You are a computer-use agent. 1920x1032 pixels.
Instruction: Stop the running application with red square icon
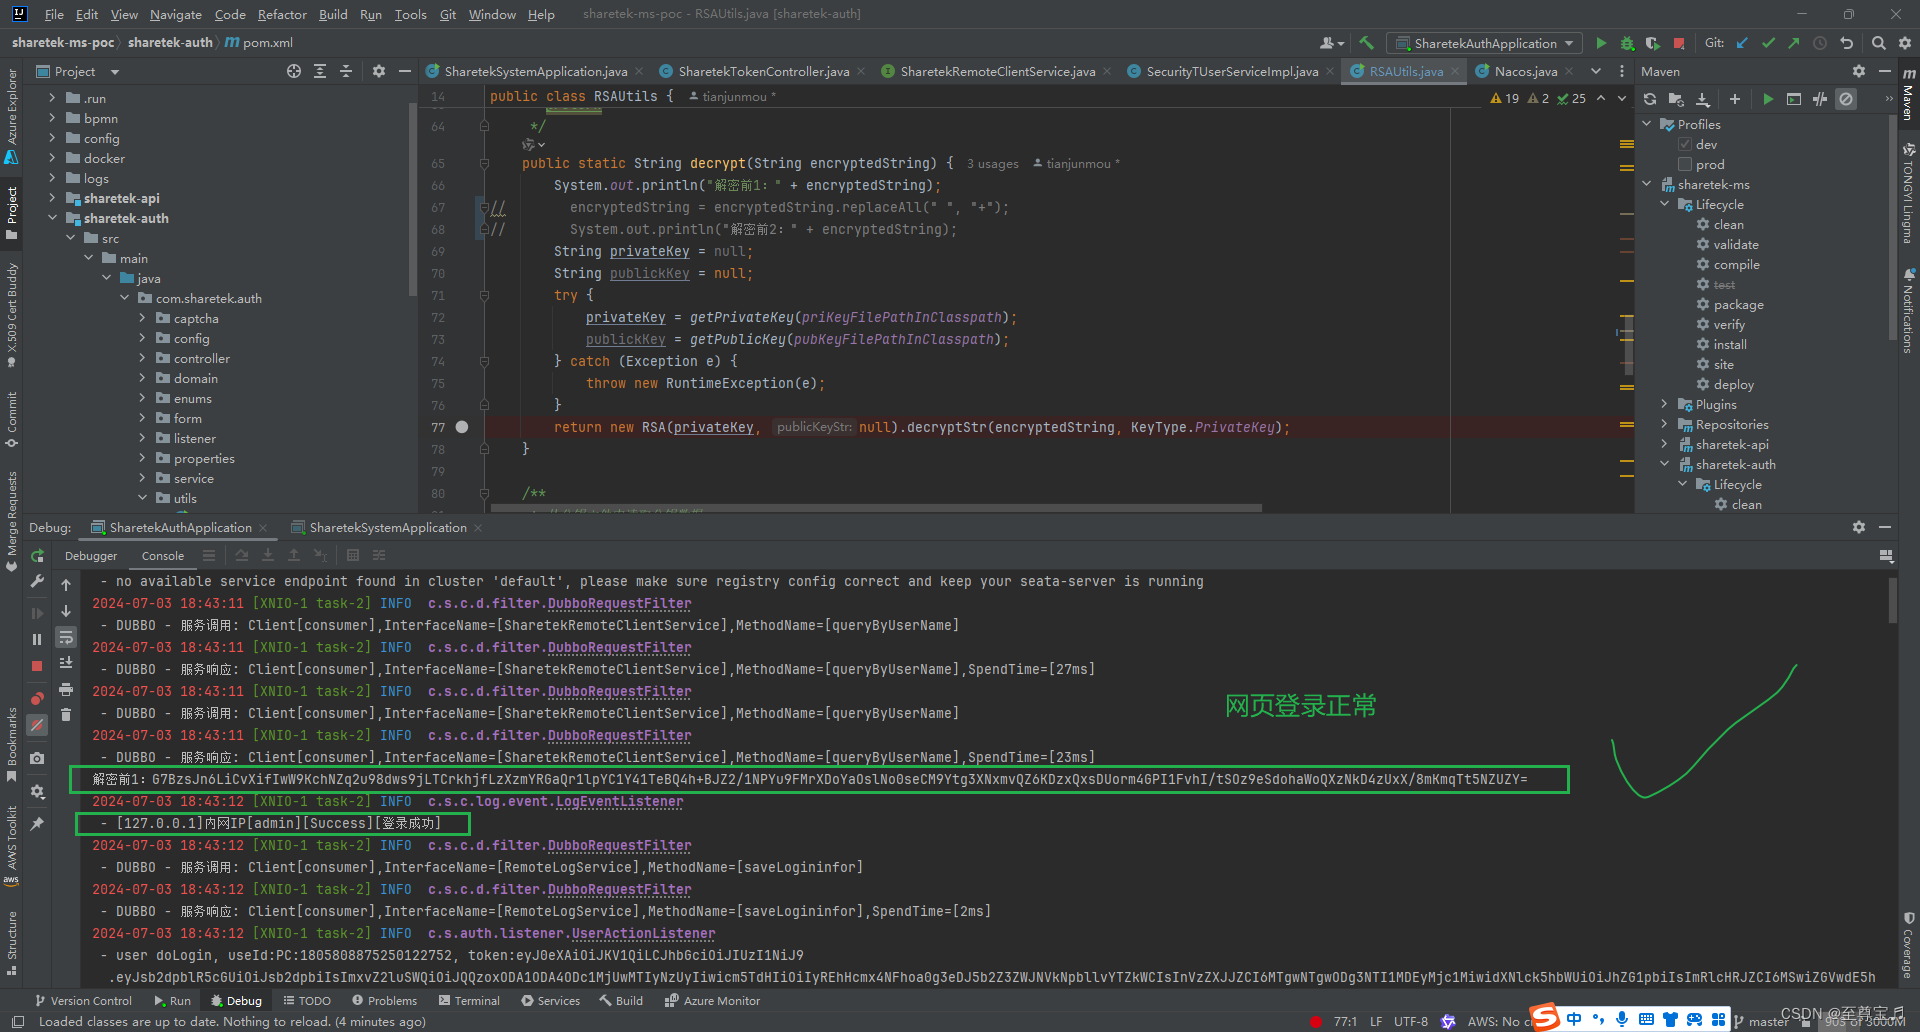pos(1679,43)
